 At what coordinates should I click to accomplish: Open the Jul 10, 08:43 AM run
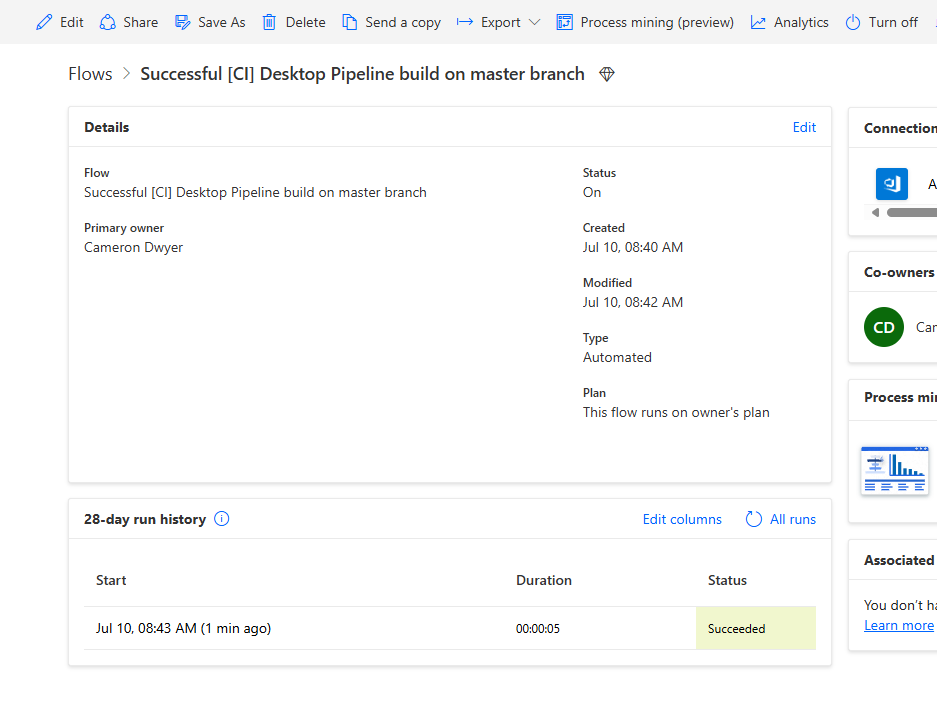click(183, 628)
